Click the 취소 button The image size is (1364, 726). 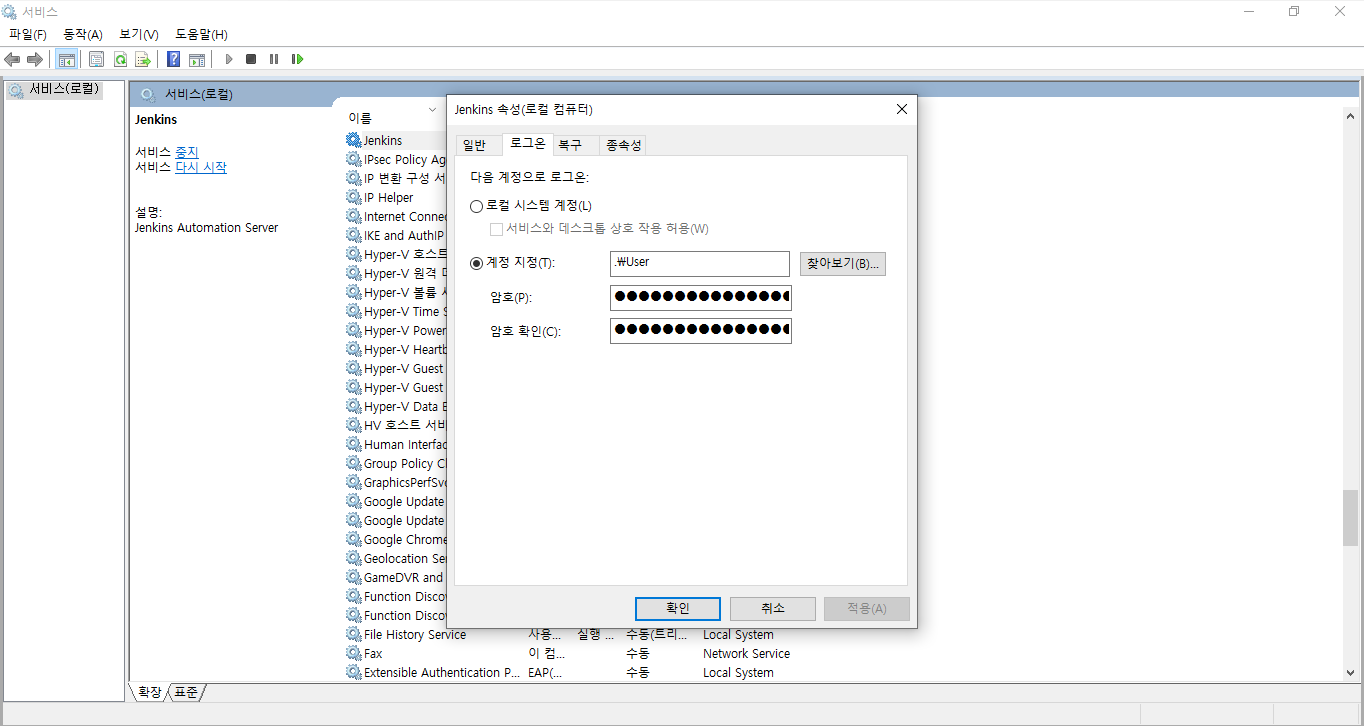[772, 608]
